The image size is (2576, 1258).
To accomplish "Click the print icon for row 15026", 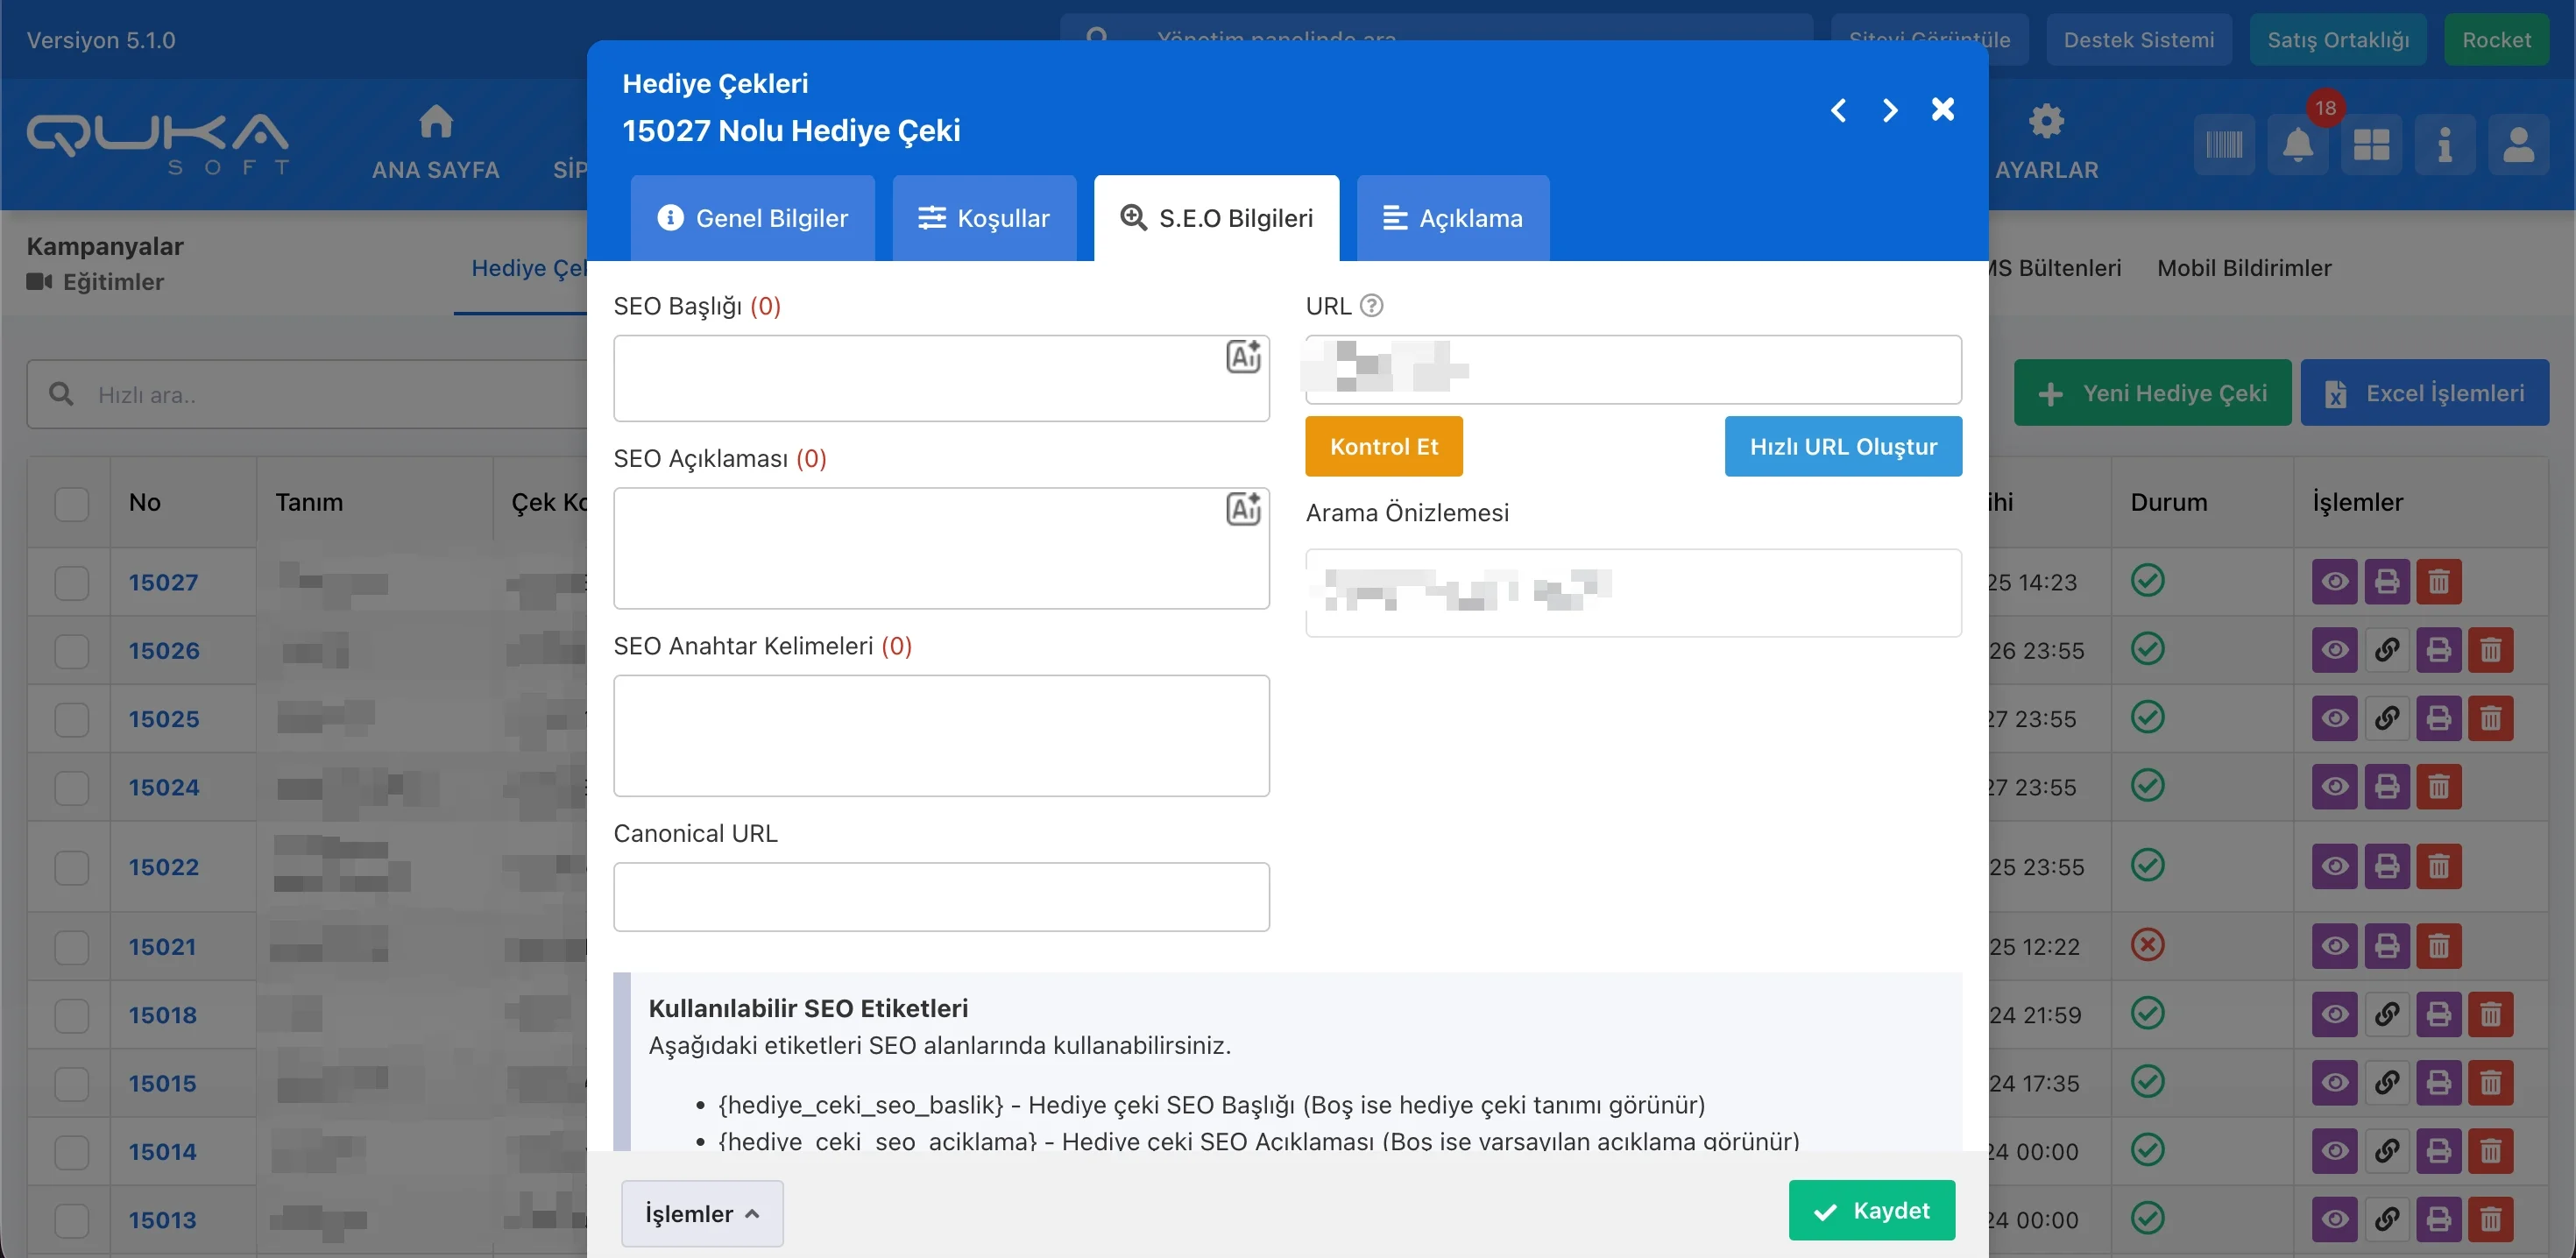I will point(2438,650).
